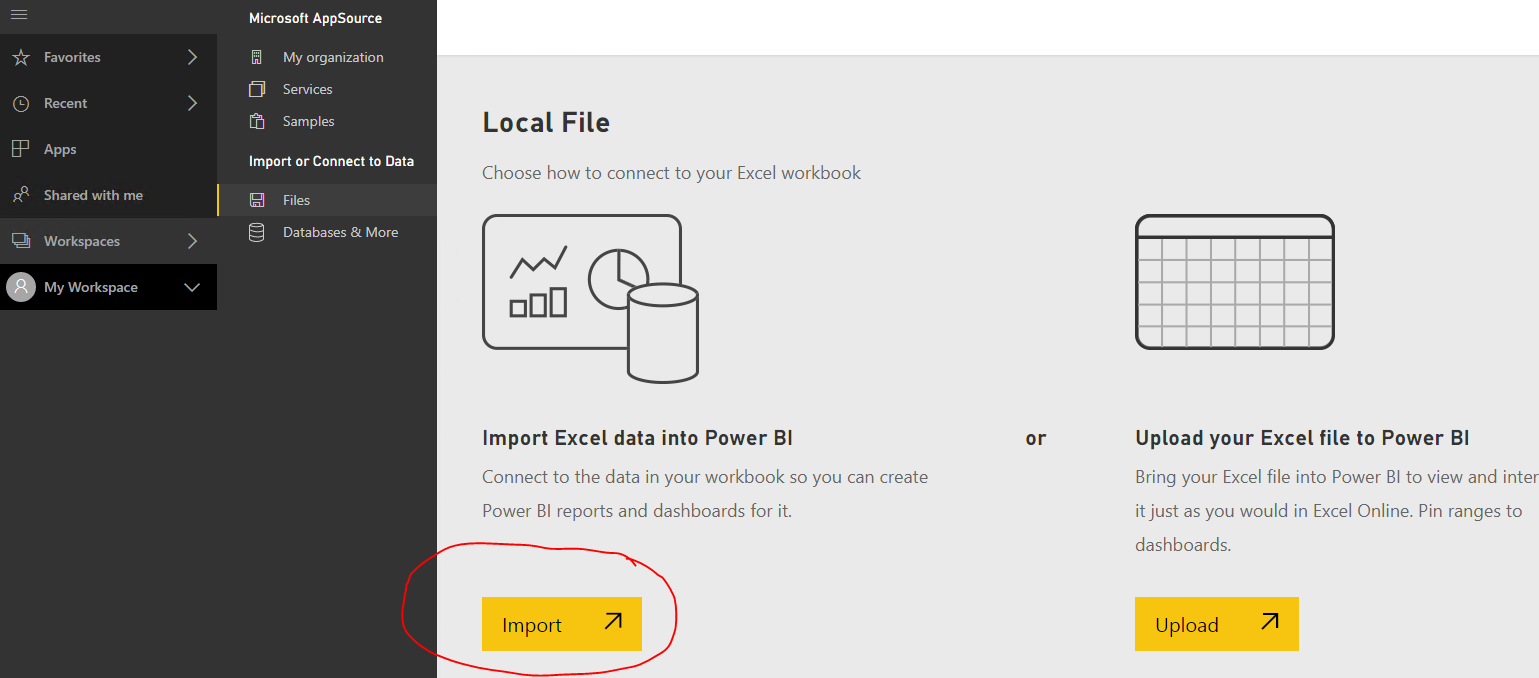Open Workspaces in navigation pane

click(x=108, y=241)
